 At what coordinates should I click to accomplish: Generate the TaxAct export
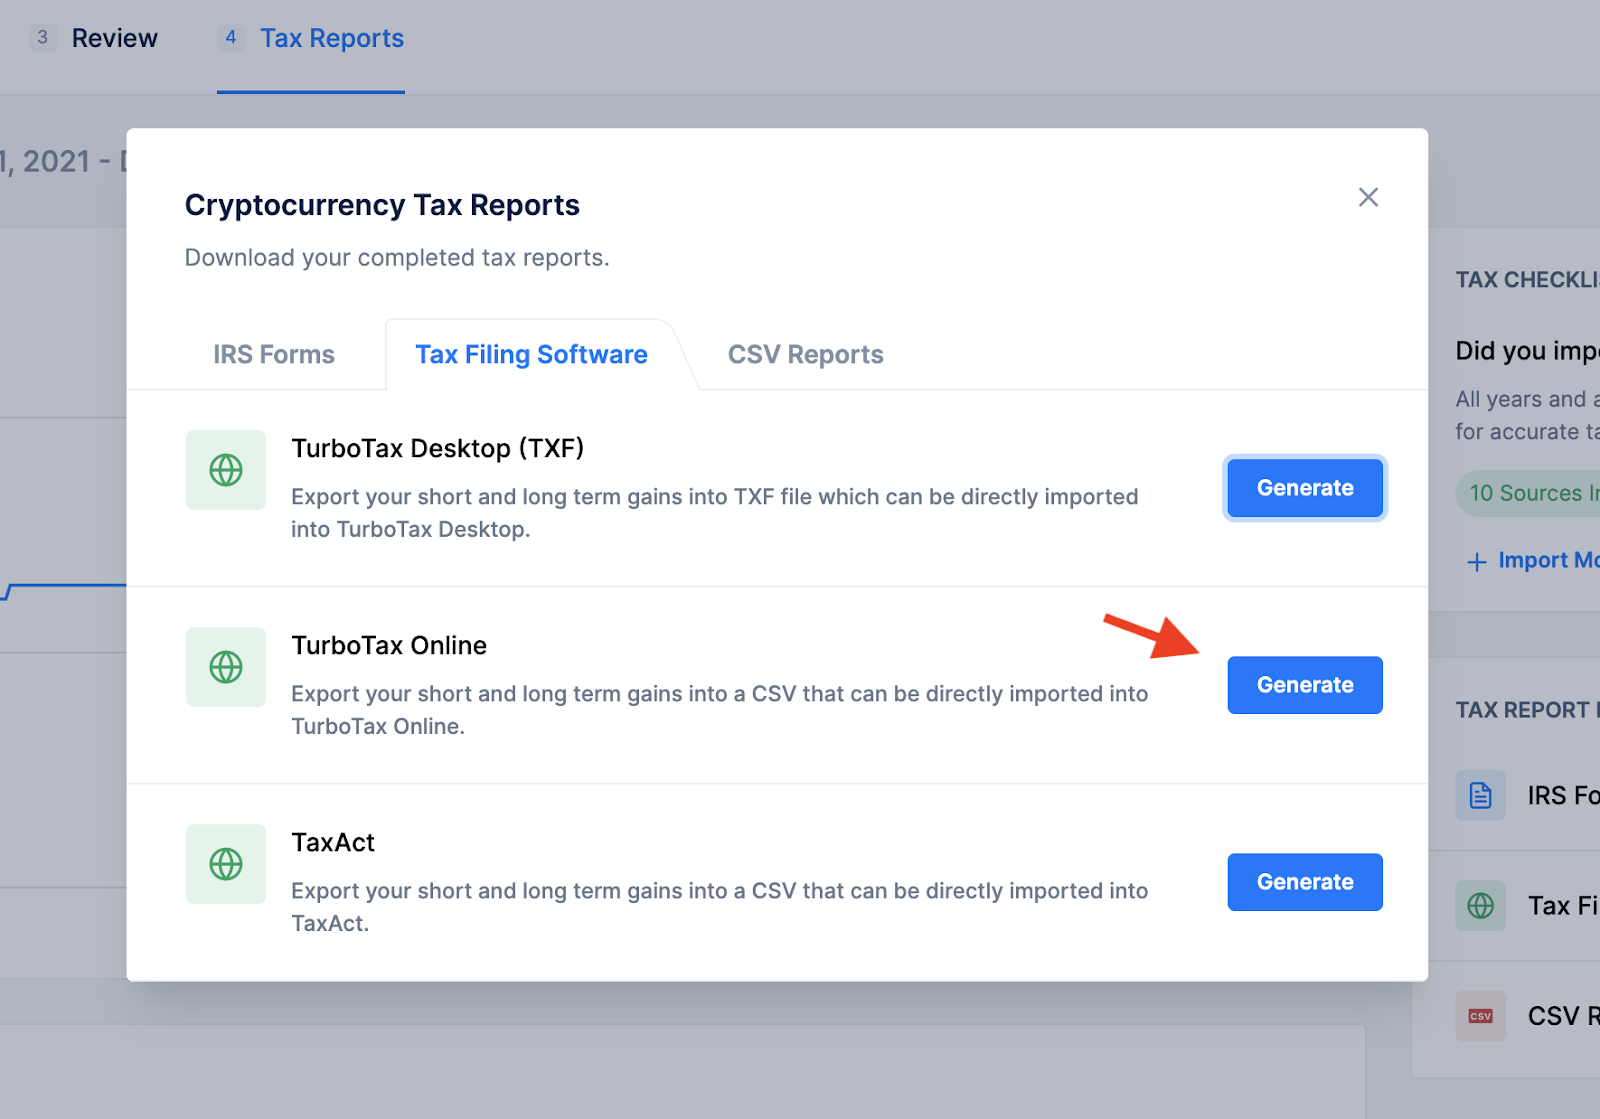pyautogui.click(x=1304, y=882)
